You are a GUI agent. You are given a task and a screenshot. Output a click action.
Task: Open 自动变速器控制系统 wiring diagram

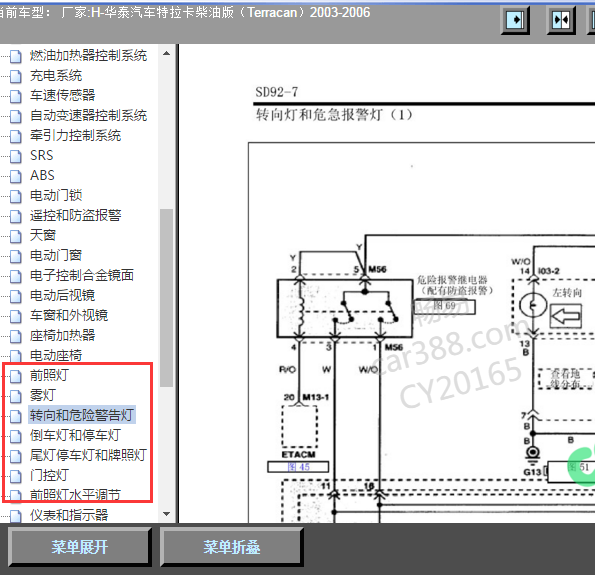[x=88, y=115]
